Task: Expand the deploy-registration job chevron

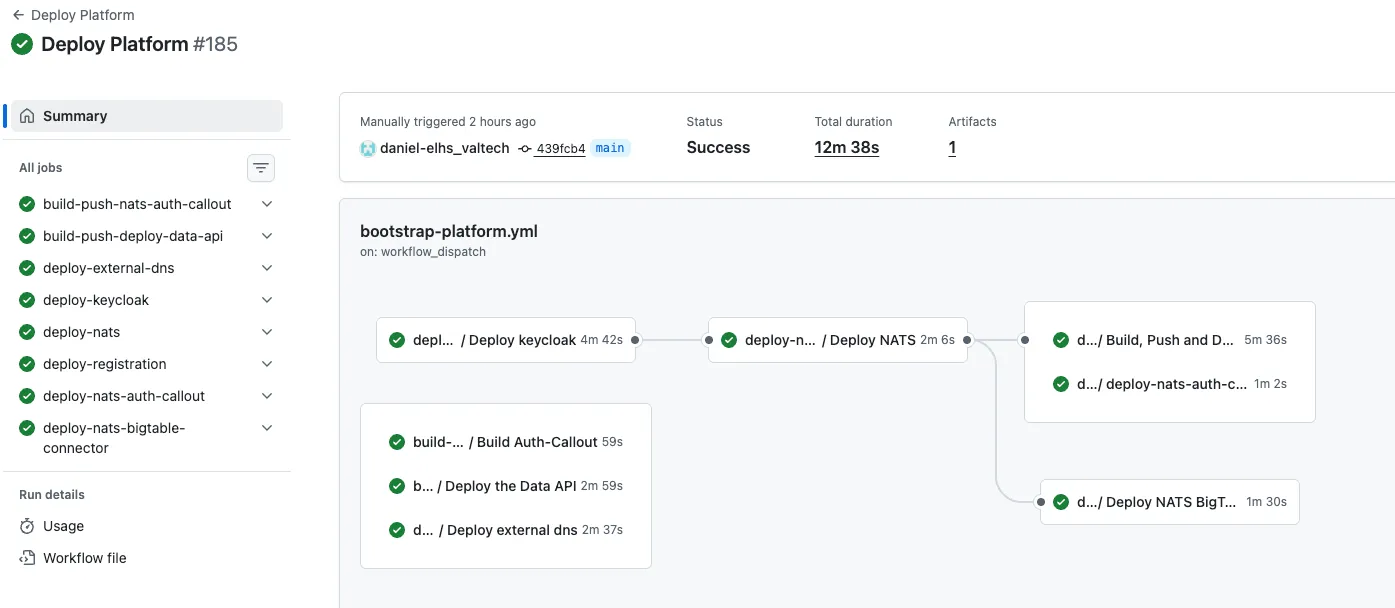Action: pyautogui.click(x=267, y=364)
